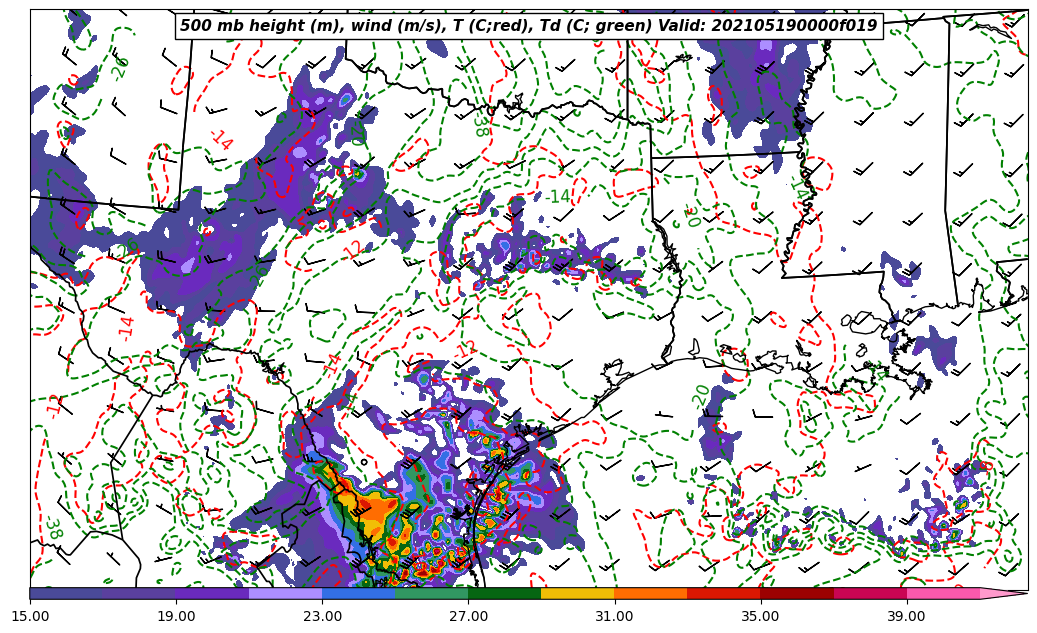Click the 15.00 colorbar tick label

(30, 616)
